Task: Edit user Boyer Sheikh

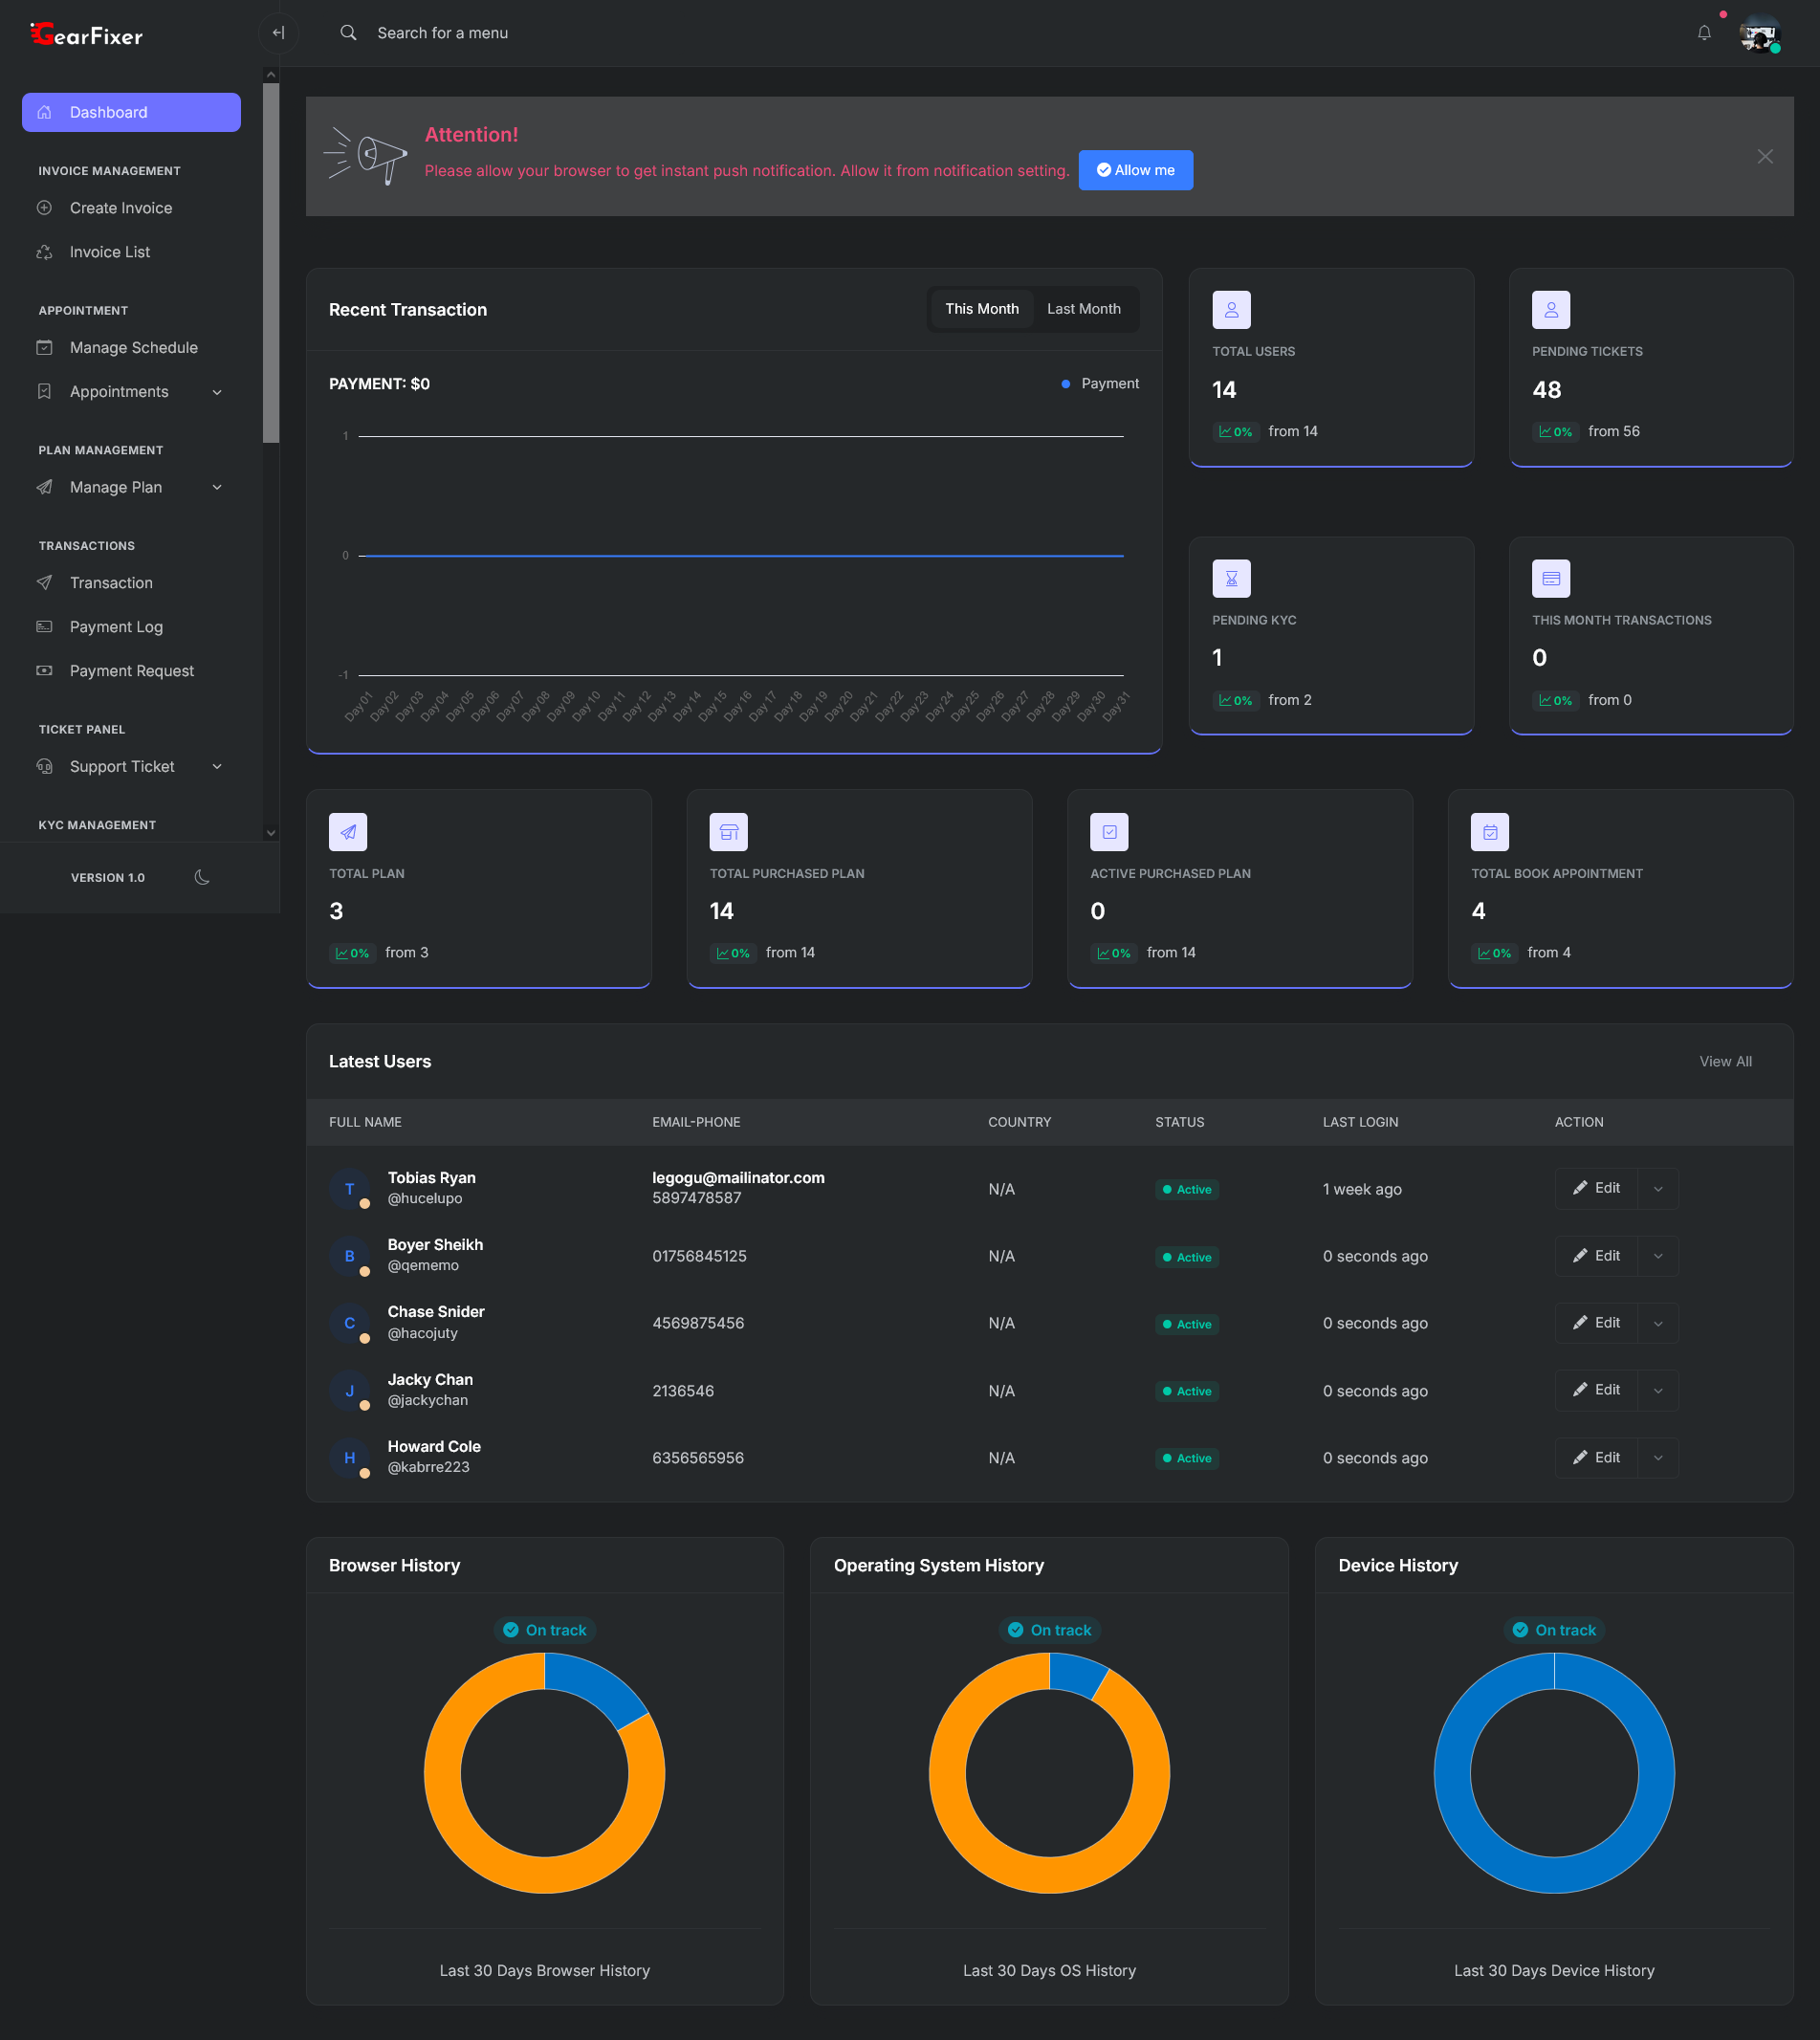Action: tap(1596, 1256)
